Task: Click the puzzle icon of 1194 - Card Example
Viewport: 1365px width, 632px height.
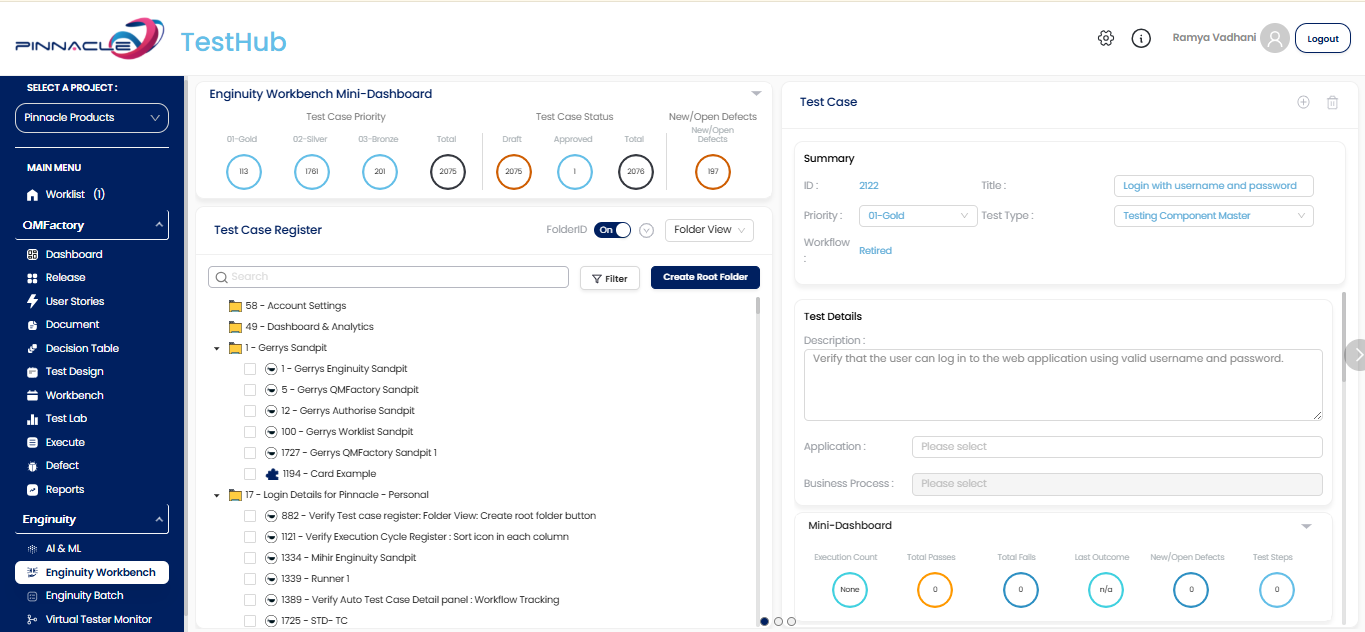Action: click(x=271, y=474)
